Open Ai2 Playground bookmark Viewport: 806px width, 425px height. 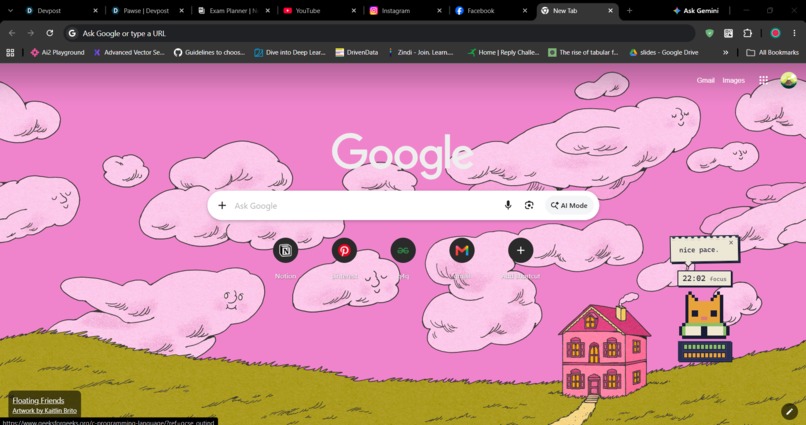point(58,52)
